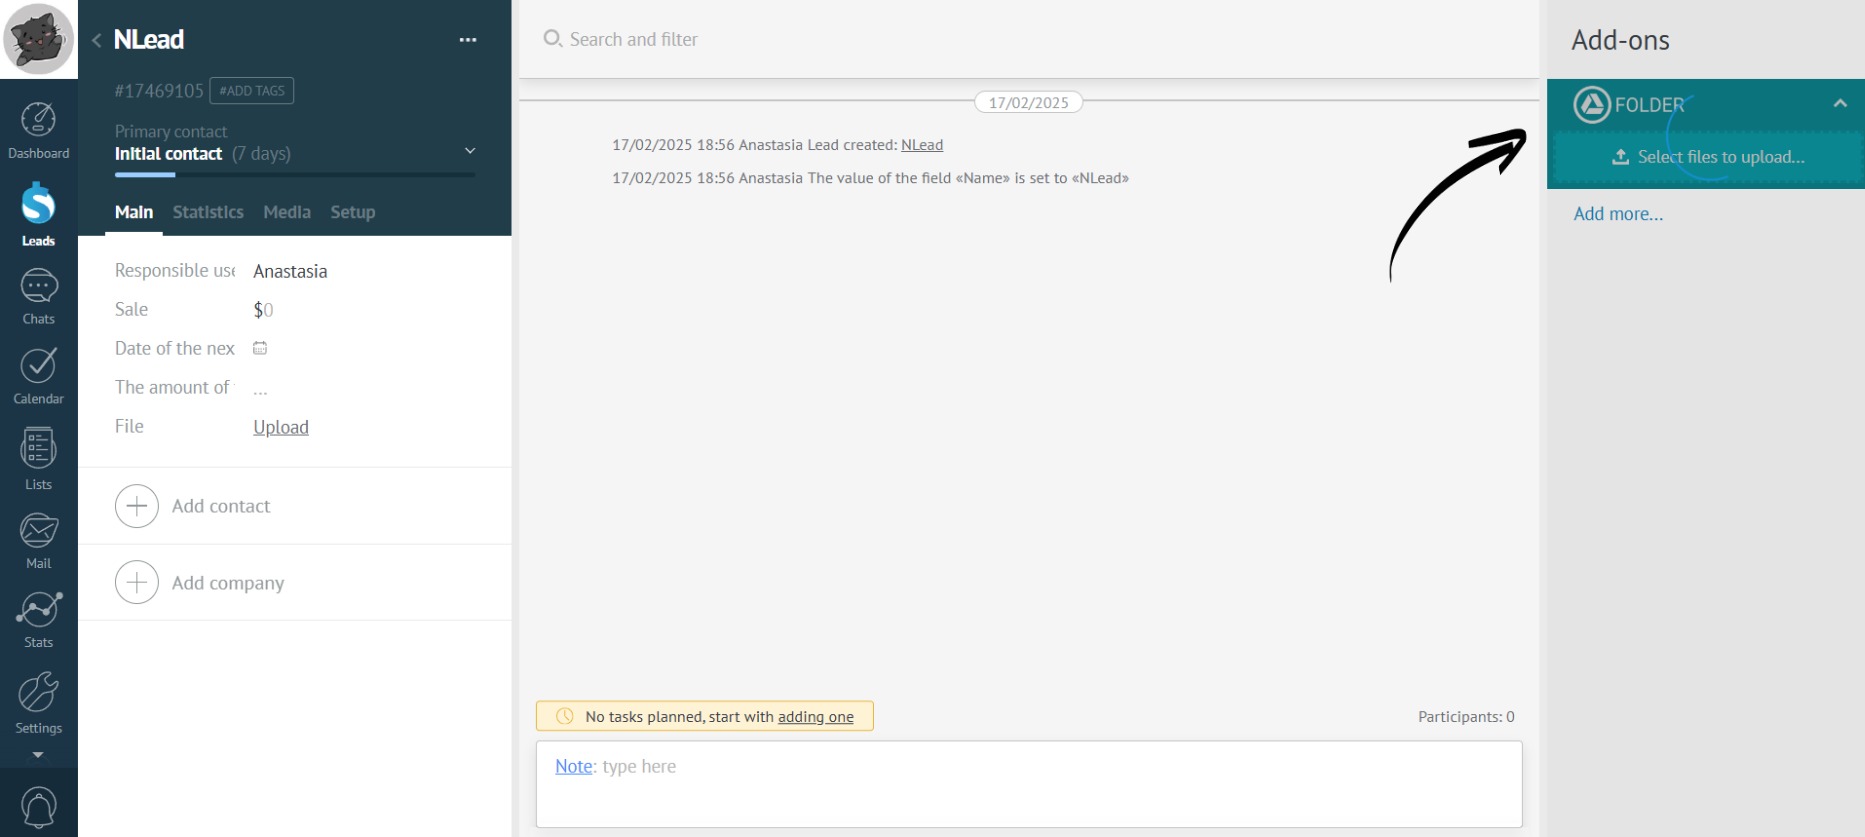Switch to the Media tab
Screen dimensions: 1865x837
[287, 212]
